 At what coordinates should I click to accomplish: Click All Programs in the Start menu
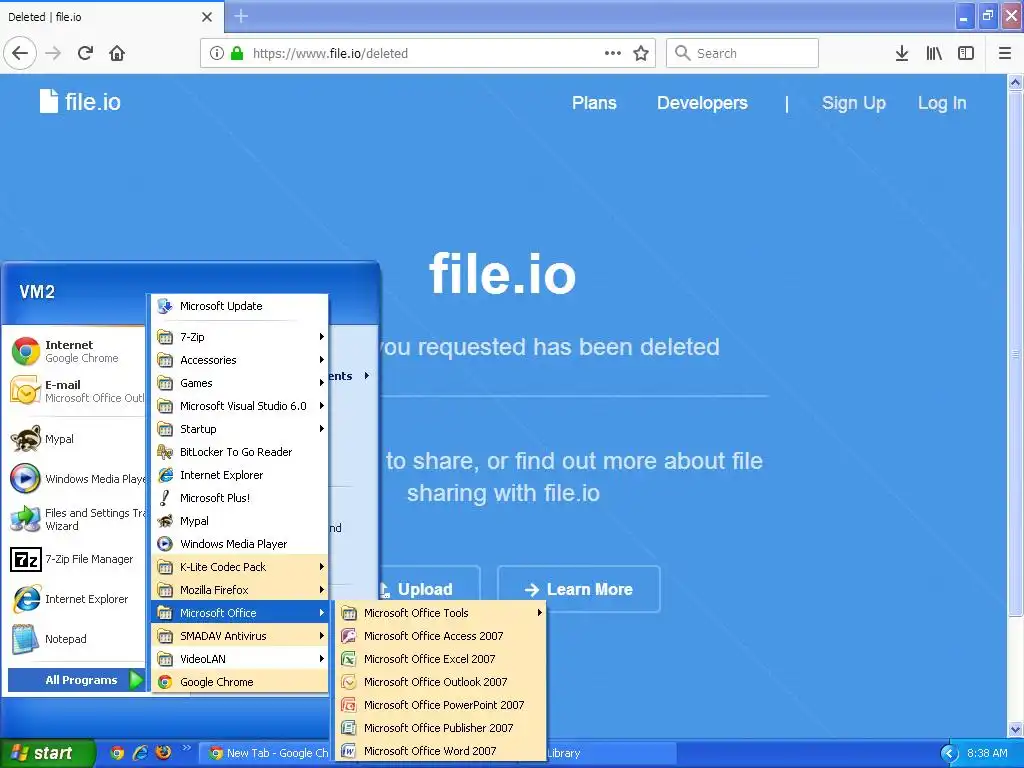(x=76, y=680)
